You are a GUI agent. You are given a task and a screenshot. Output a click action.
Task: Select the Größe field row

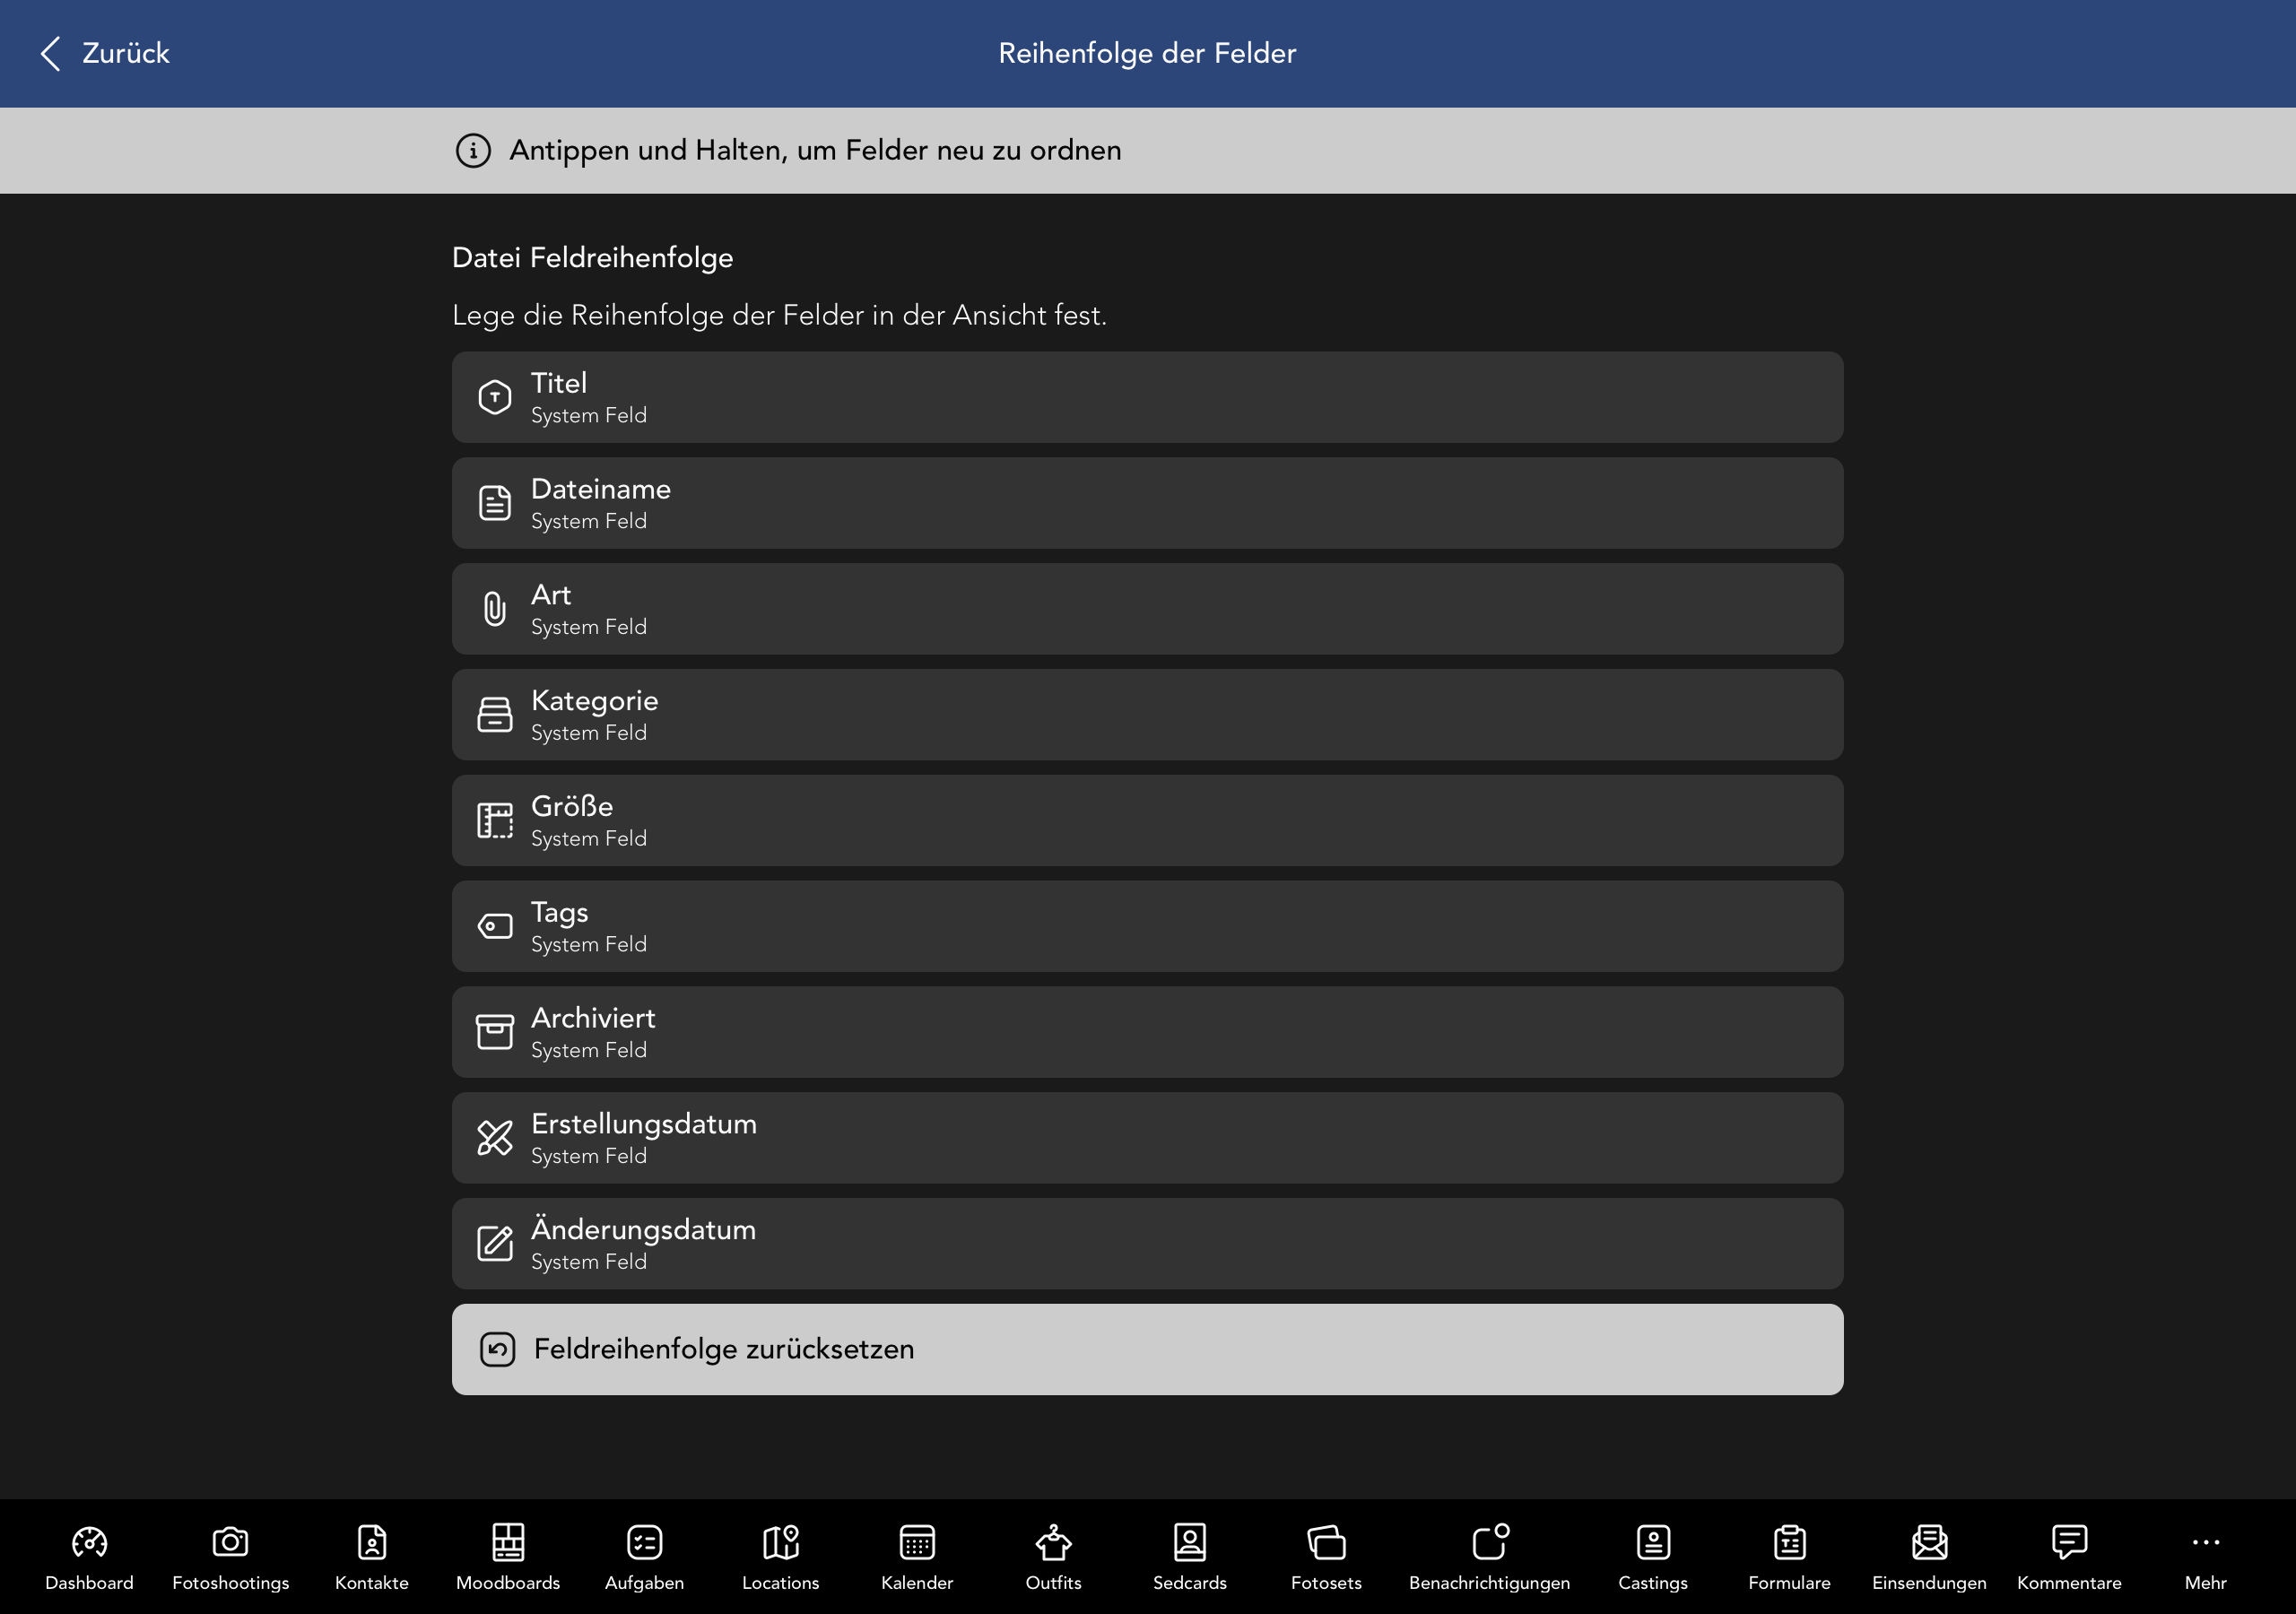tap(1147, 821)
